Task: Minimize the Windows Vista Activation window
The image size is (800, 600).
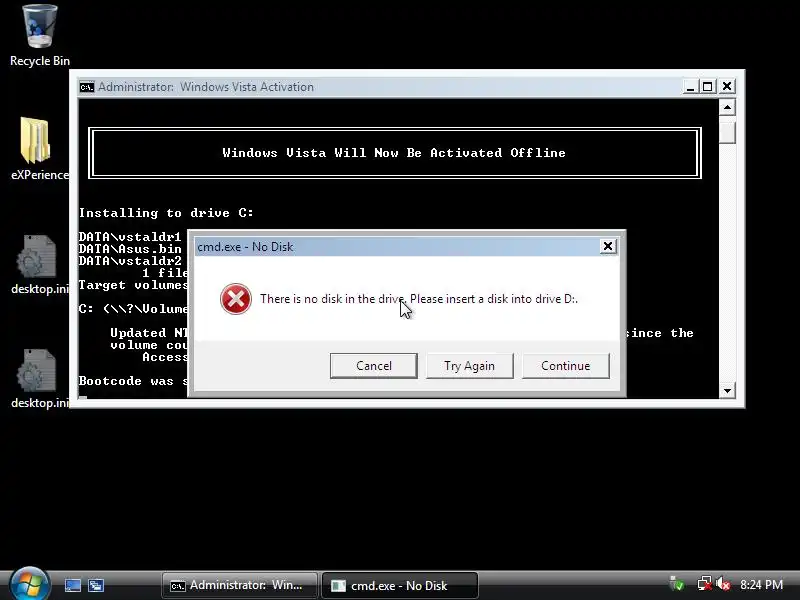Action: pos(690,87)
